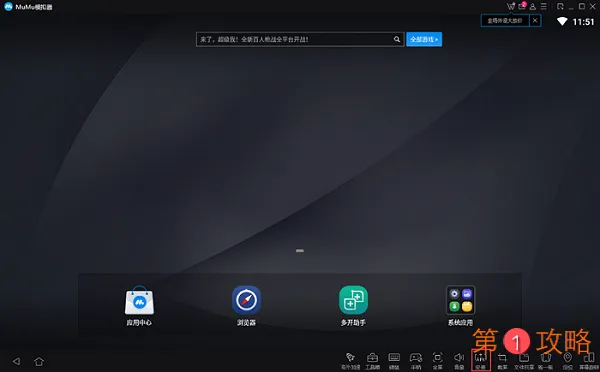The image size is (600, 372).
Task: Open the hamburger menu in title bar
Action: coord(543,7)
